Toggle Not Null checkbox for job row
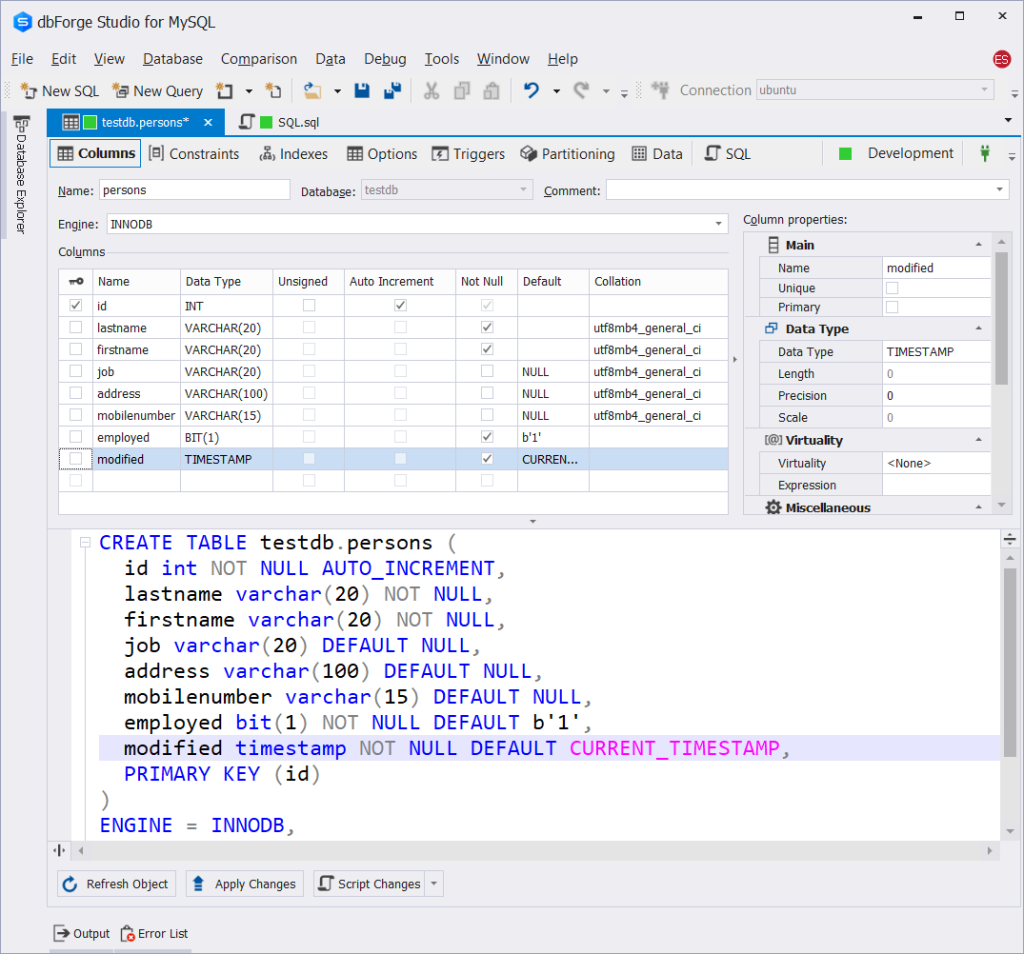This screenshot has height=954, width=1024. (487, 371)
